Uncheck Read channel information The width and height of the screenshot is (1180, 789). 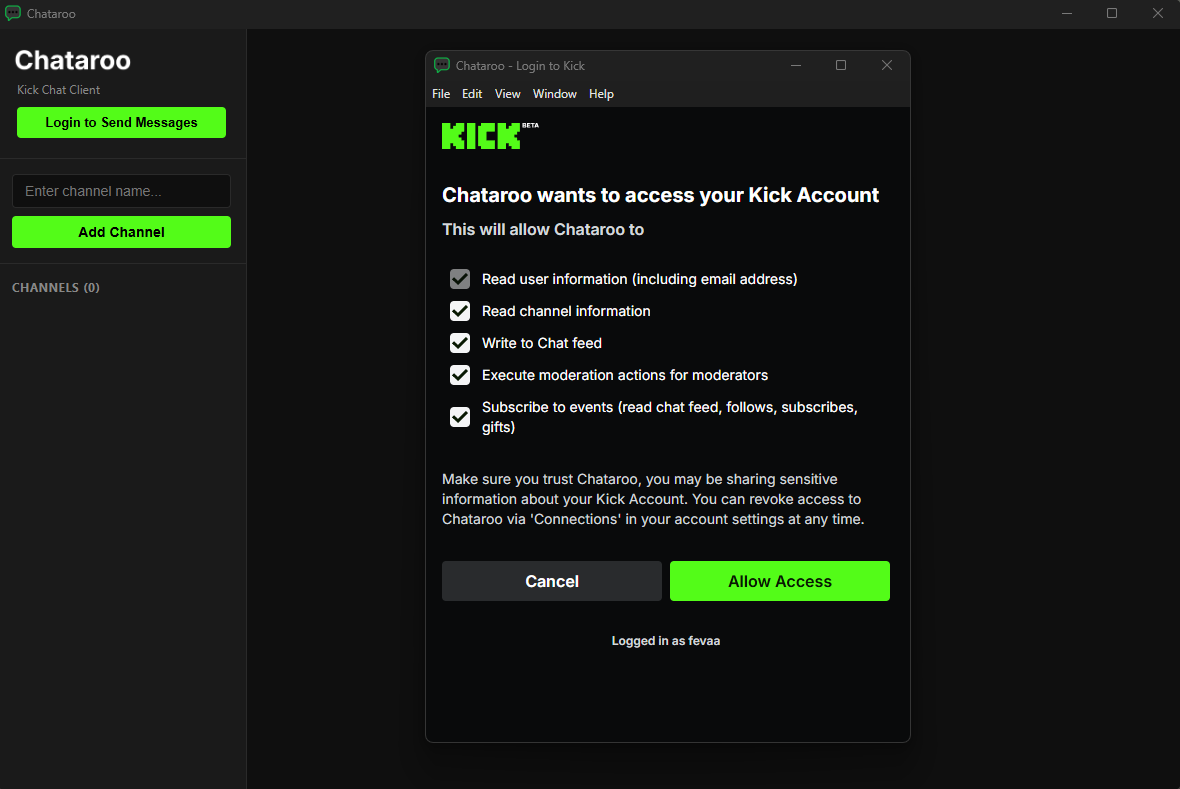click(459, 311)
